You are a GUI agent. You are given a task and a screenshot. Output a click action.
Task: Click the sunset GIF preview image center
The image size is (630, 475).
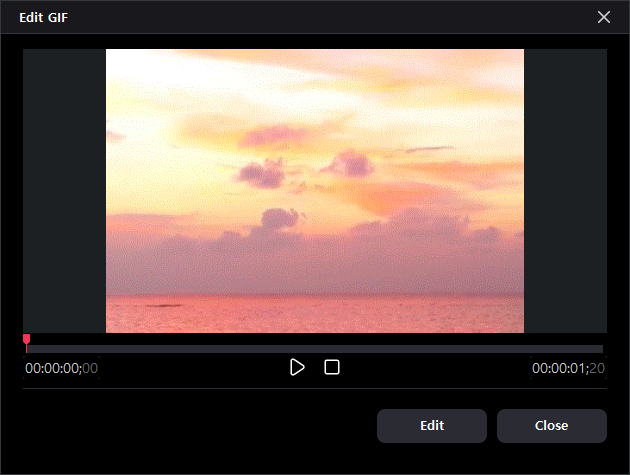[x=315, y=190]
